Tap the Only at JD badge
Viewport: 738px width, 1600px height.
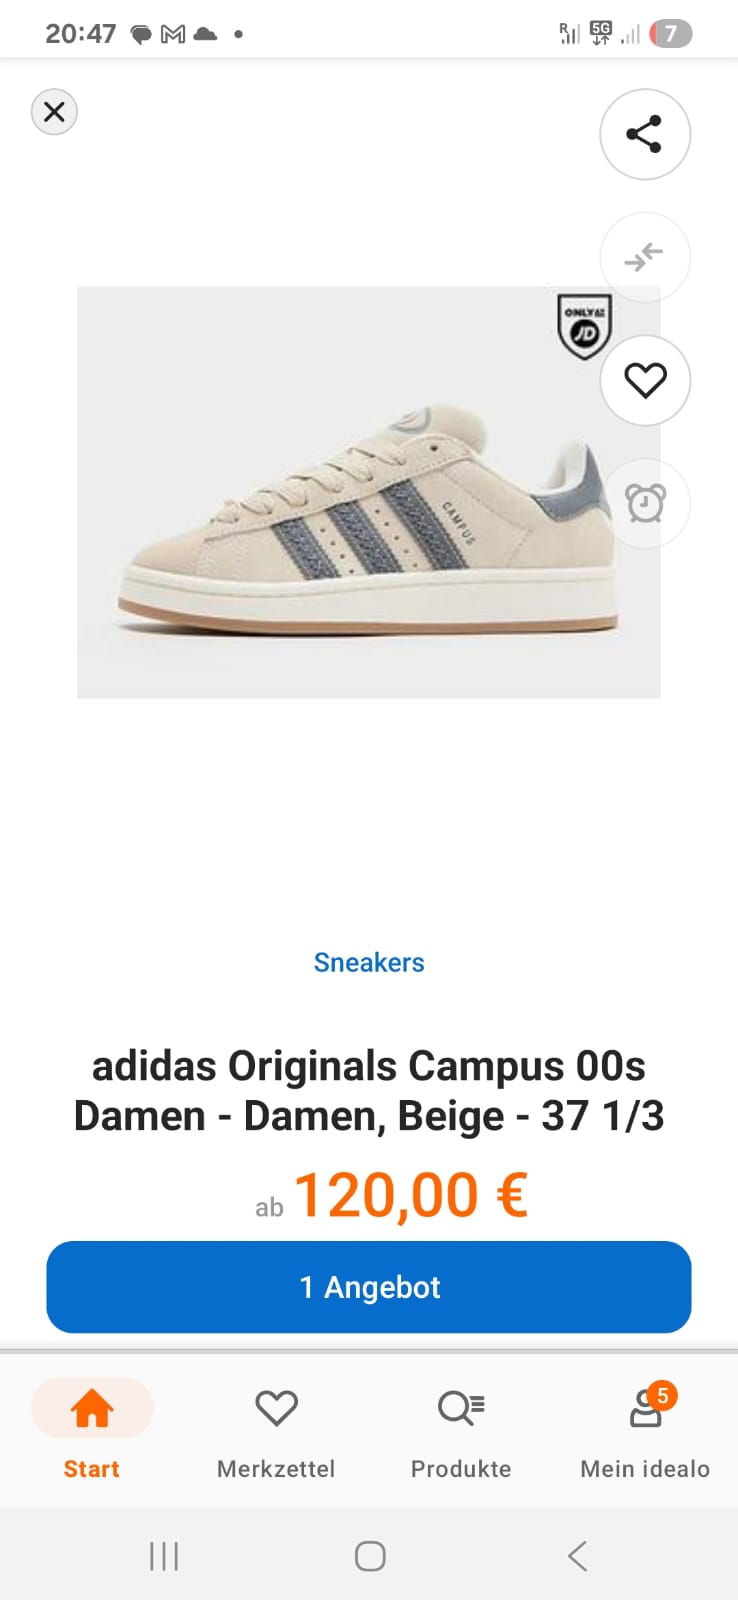pos(584,326)
